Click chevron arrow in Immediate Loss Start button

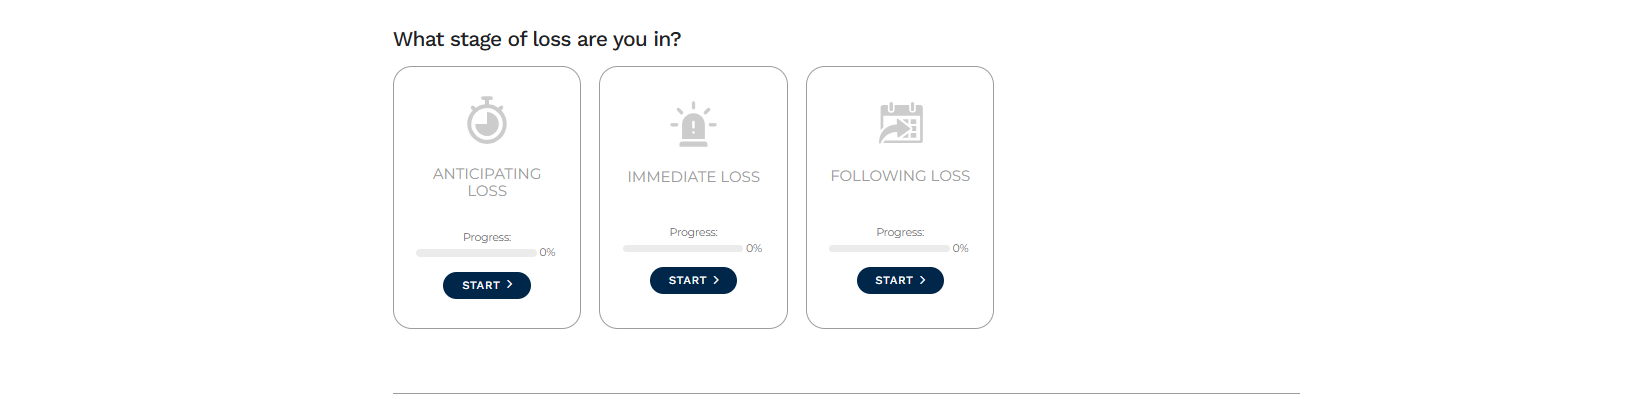coord(716,280)
